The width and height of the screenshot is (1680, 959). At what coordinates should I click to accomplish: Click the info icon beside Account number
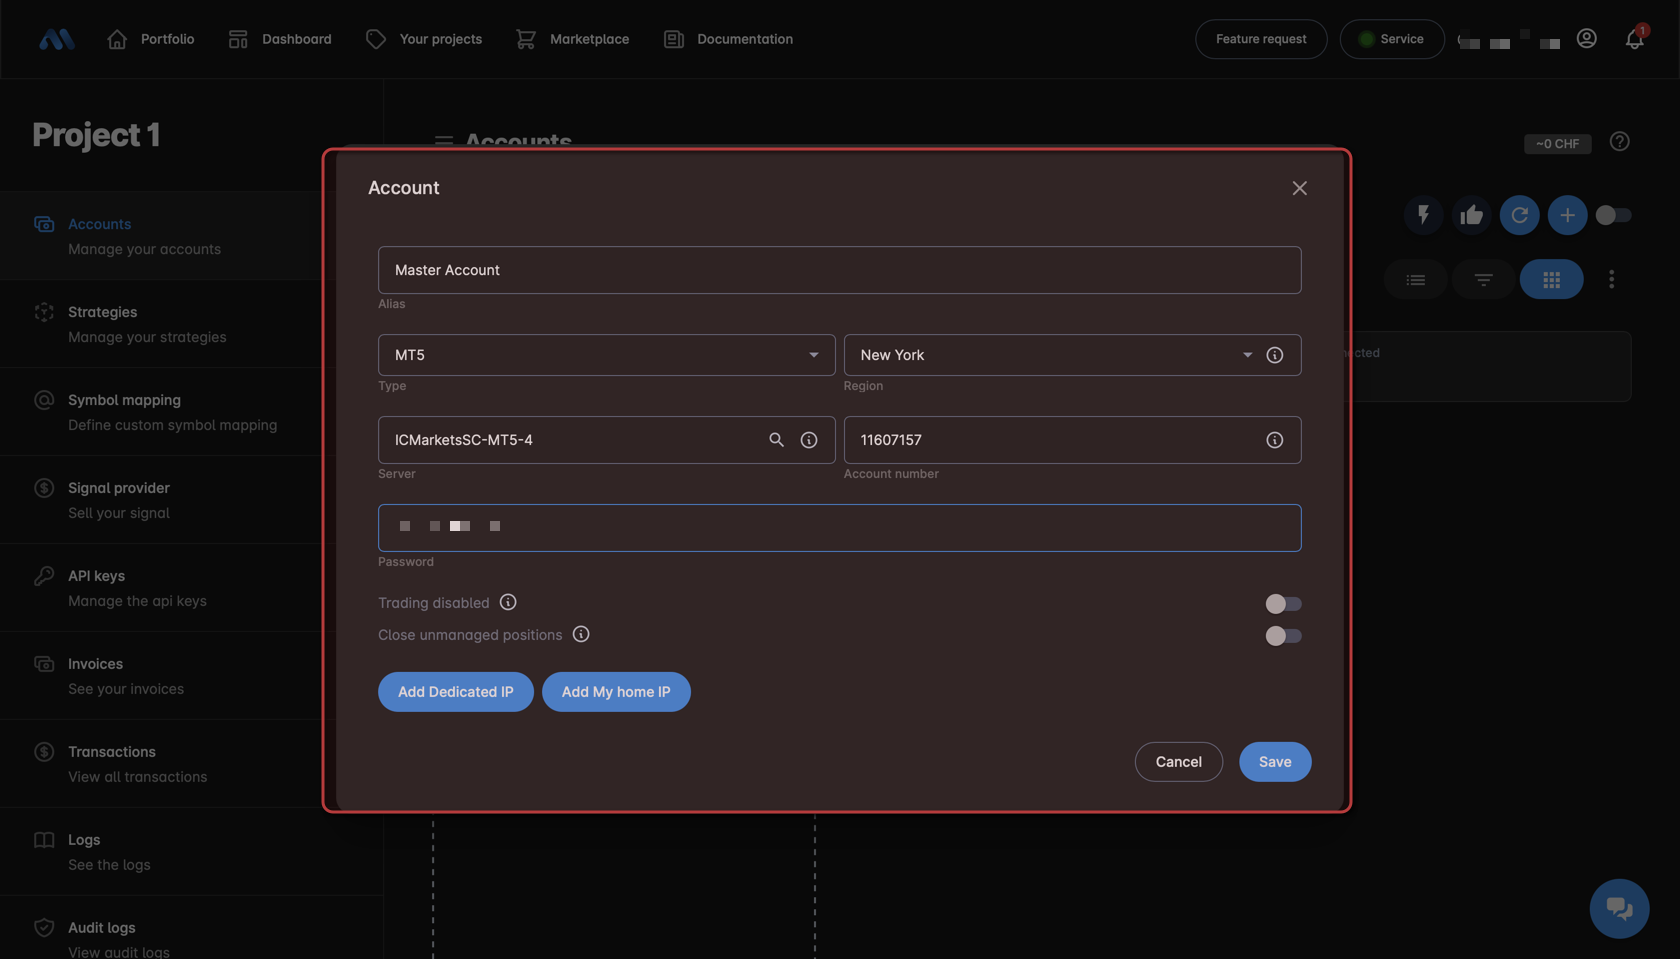click(1274, 440)
